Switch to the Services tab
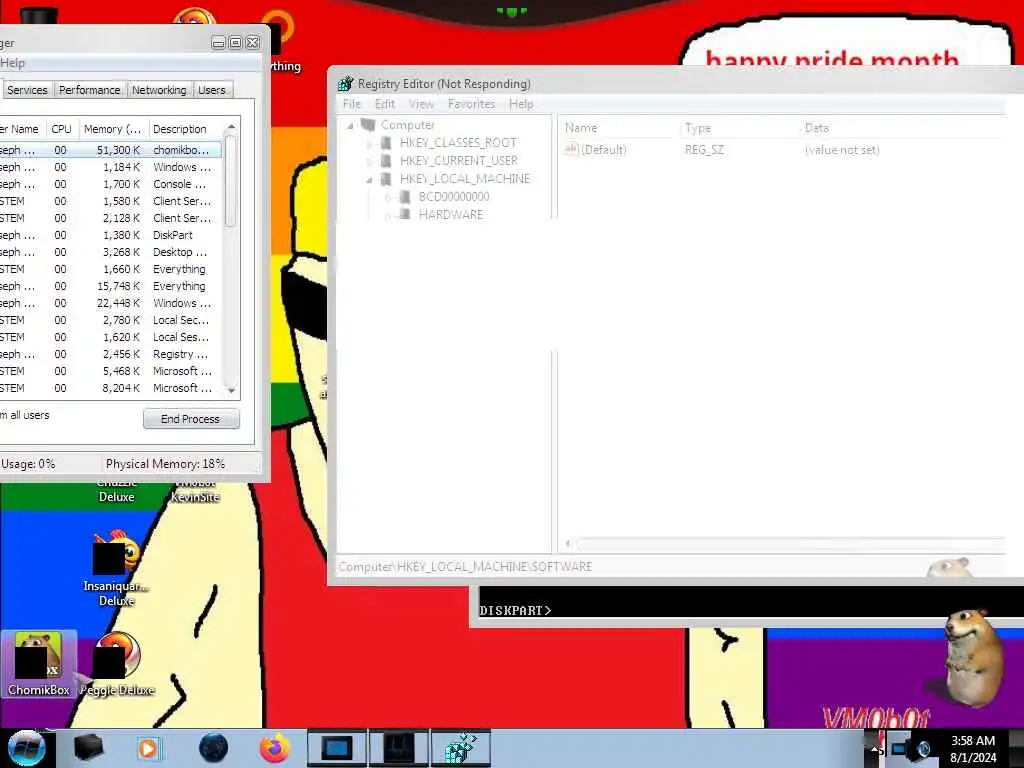 coord(27,89)
